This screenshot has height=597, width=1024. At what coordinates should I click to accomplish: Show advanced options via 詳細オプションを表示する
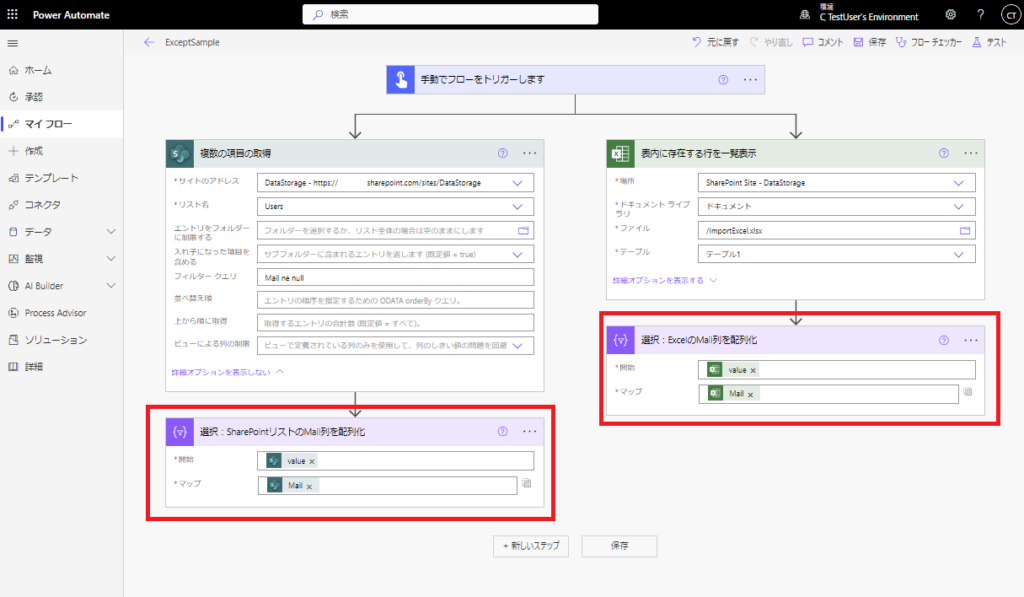tap(665, 280)
